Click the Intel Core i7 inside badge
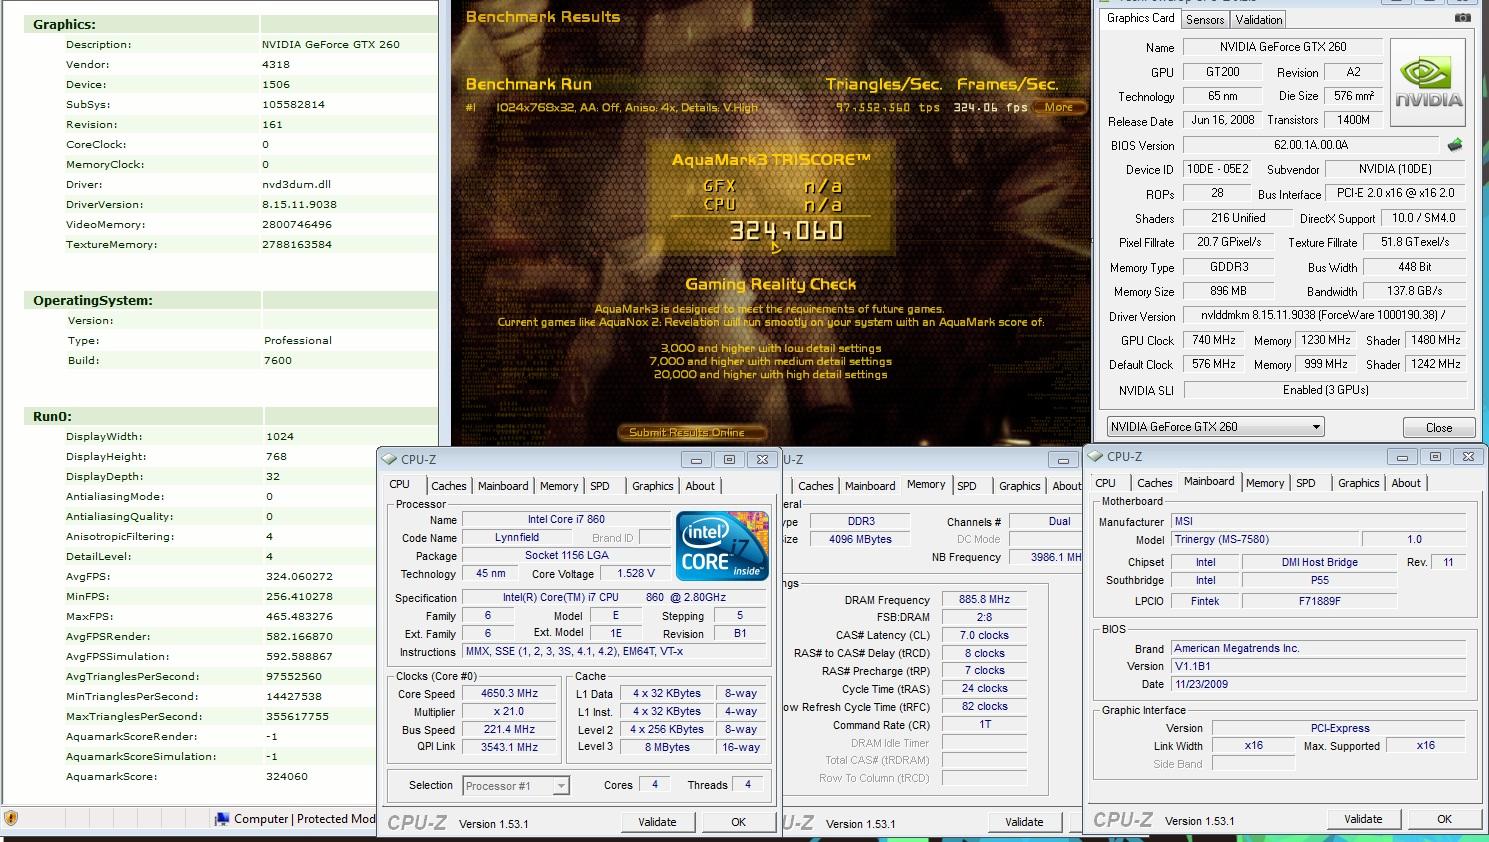 pos(721,545)
